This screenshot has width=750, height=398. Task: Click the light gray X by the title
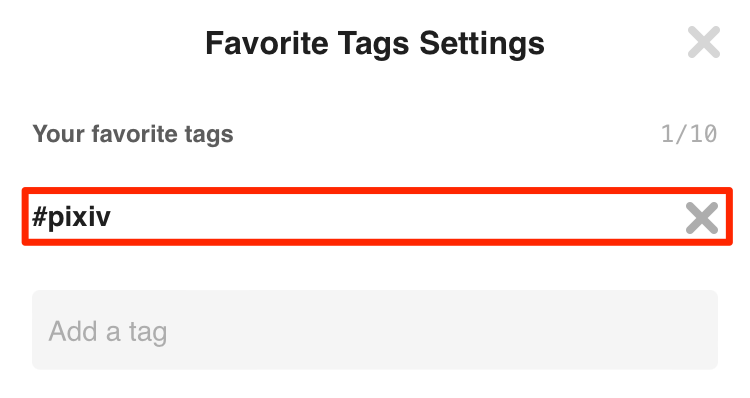(704, 42)
